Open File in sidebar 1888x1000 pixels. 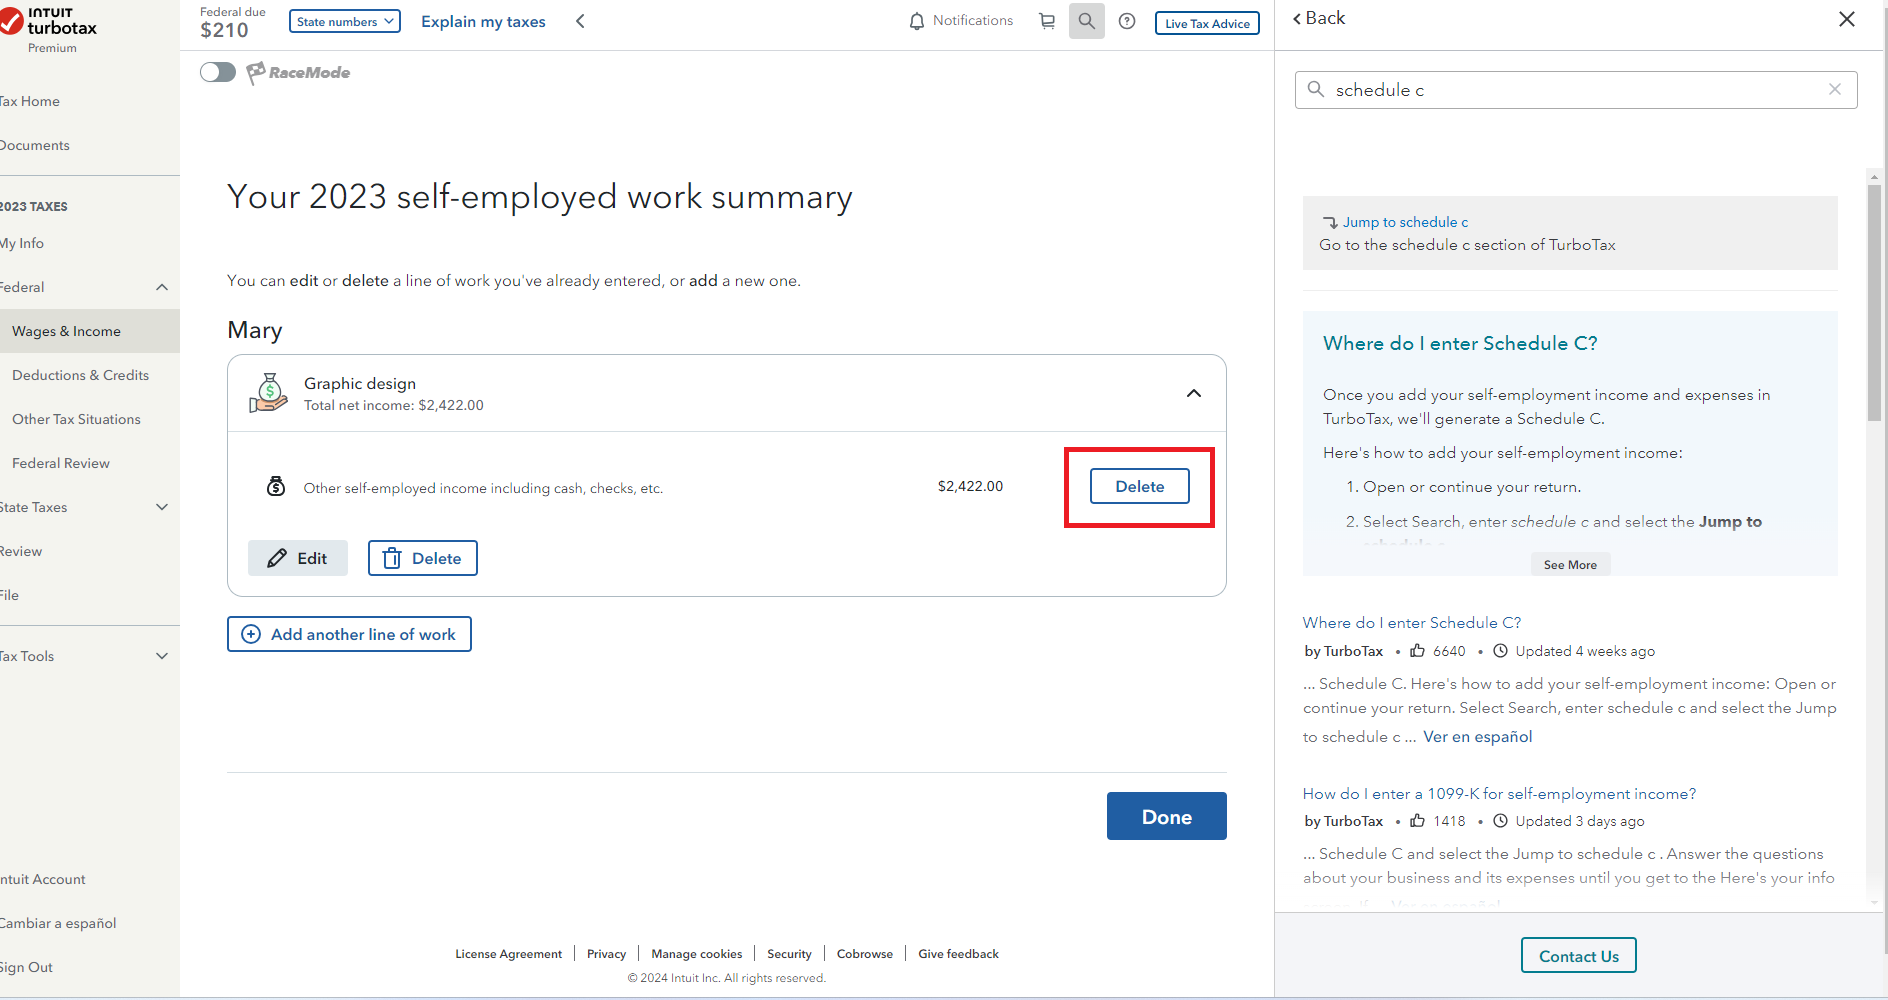10,595
